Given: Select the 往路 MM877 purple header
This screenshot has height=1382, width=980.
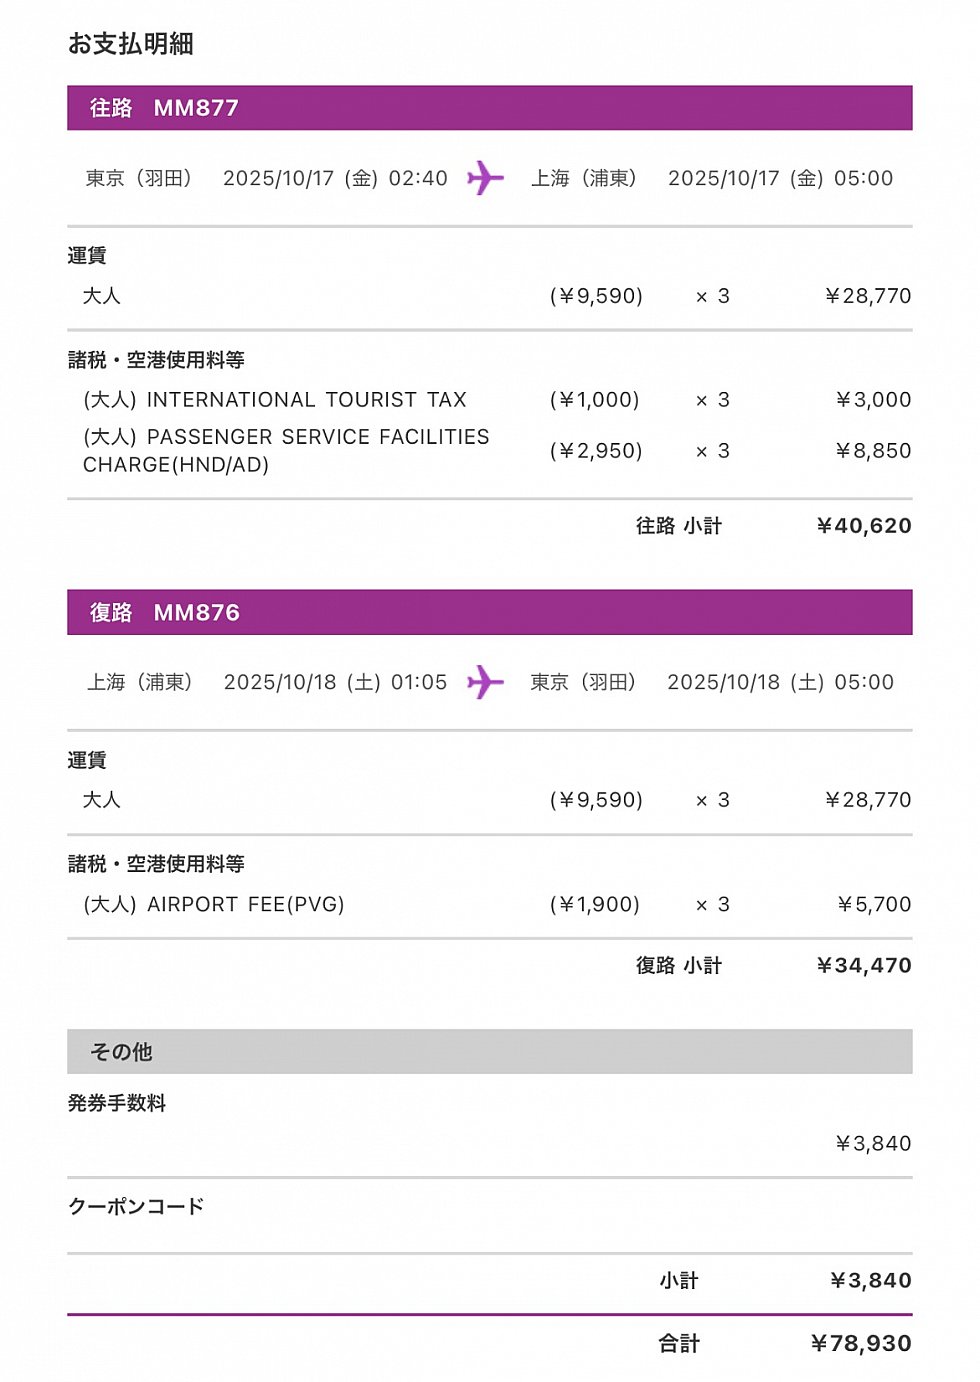Looking at the screenshot, I should pyautogui.click(x=489, y=108).
